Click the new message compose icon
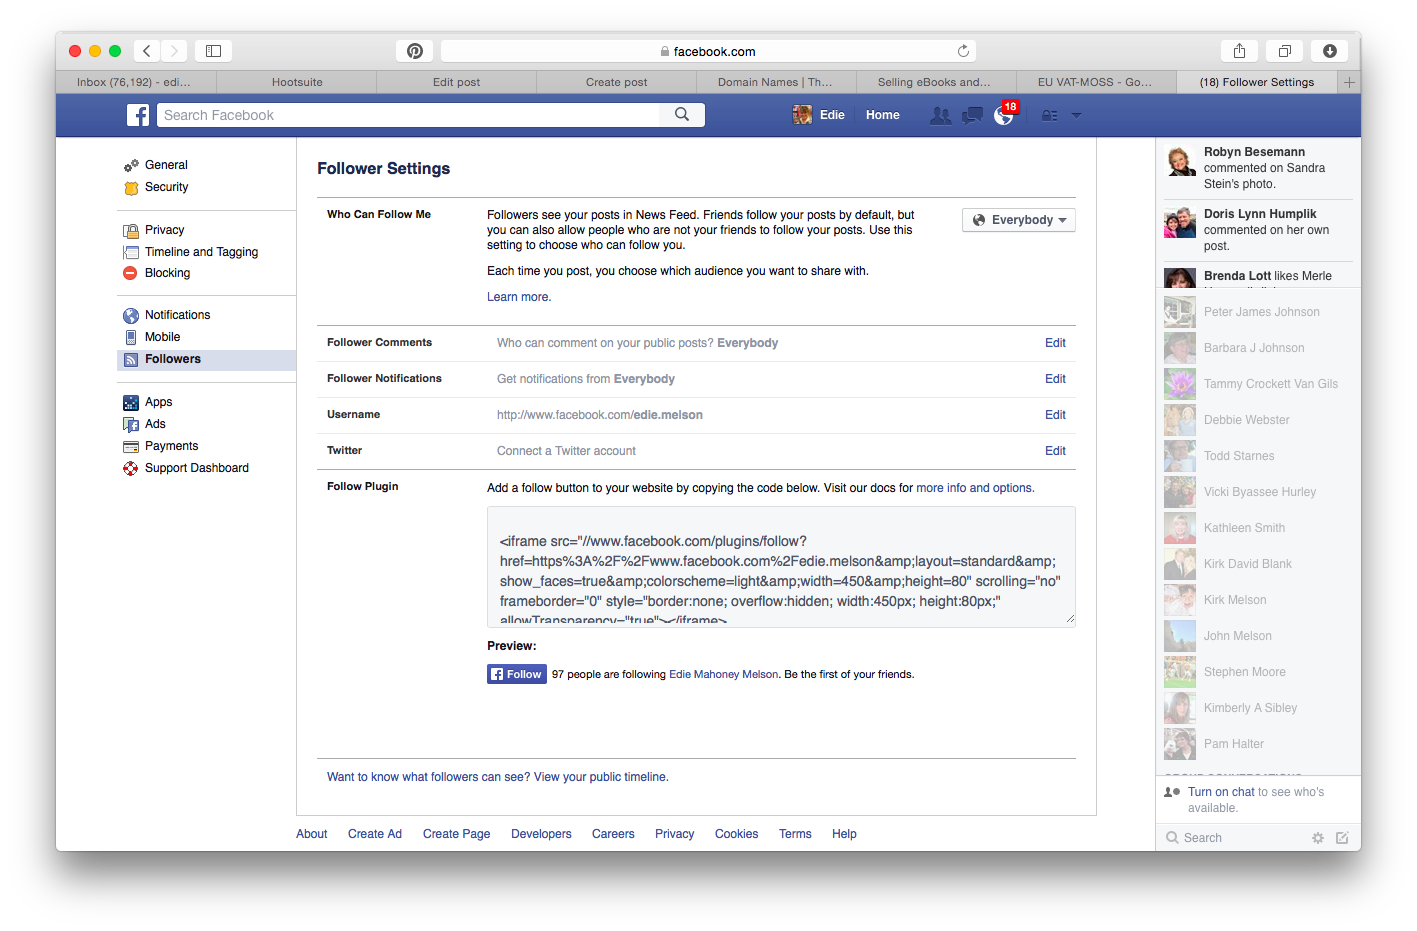Image resolution: width=1417 pixels, height=931 pixels. [1342, 838]
